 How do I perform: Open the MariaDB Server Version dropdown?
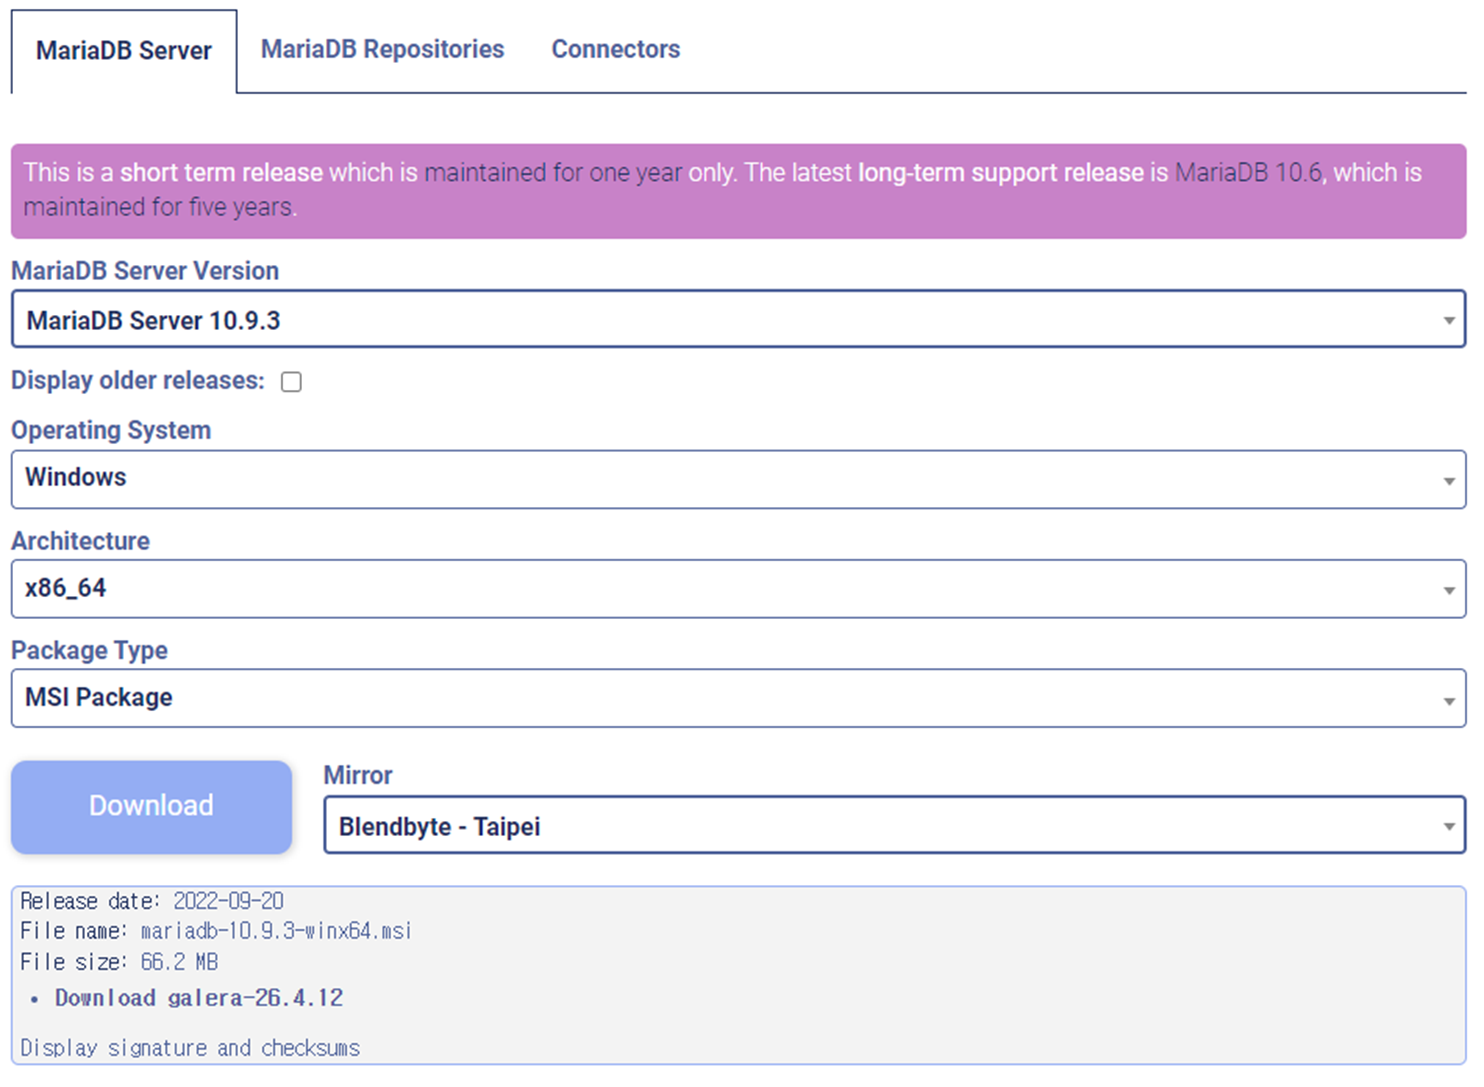[x=738, y=320]
